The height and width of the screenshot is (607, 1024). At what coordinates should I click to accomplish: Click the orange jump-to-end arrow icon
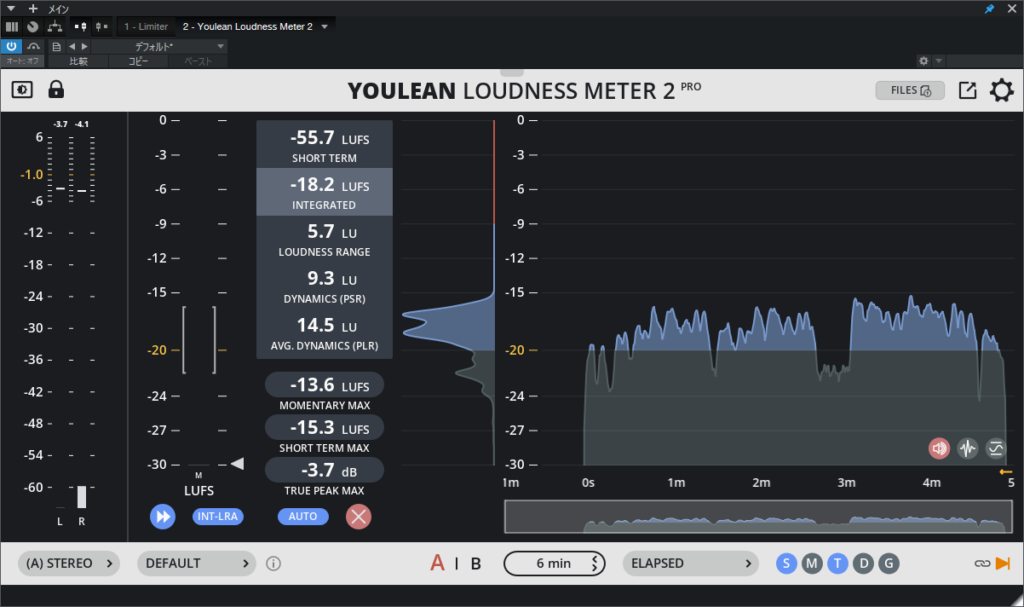[x=1003, y=563]
